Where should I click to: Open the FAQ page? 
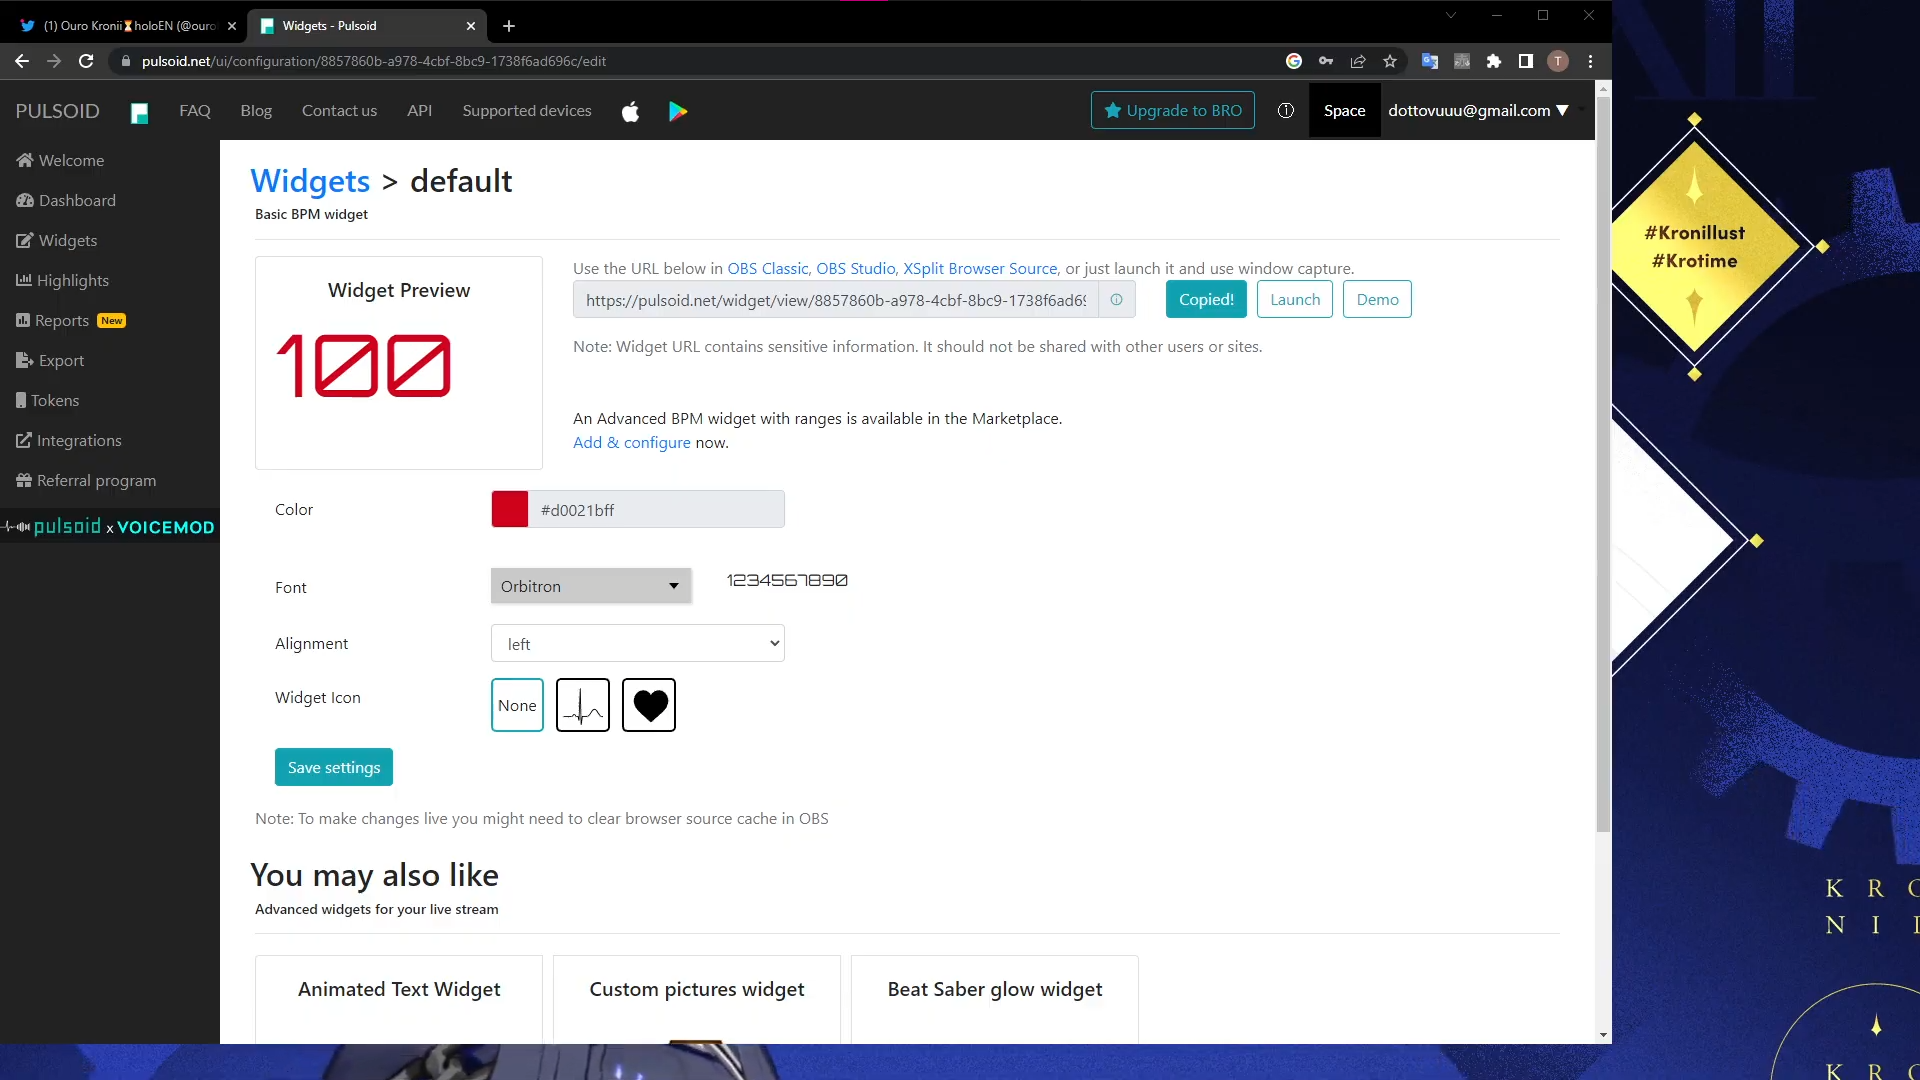(x=195, y=111)
